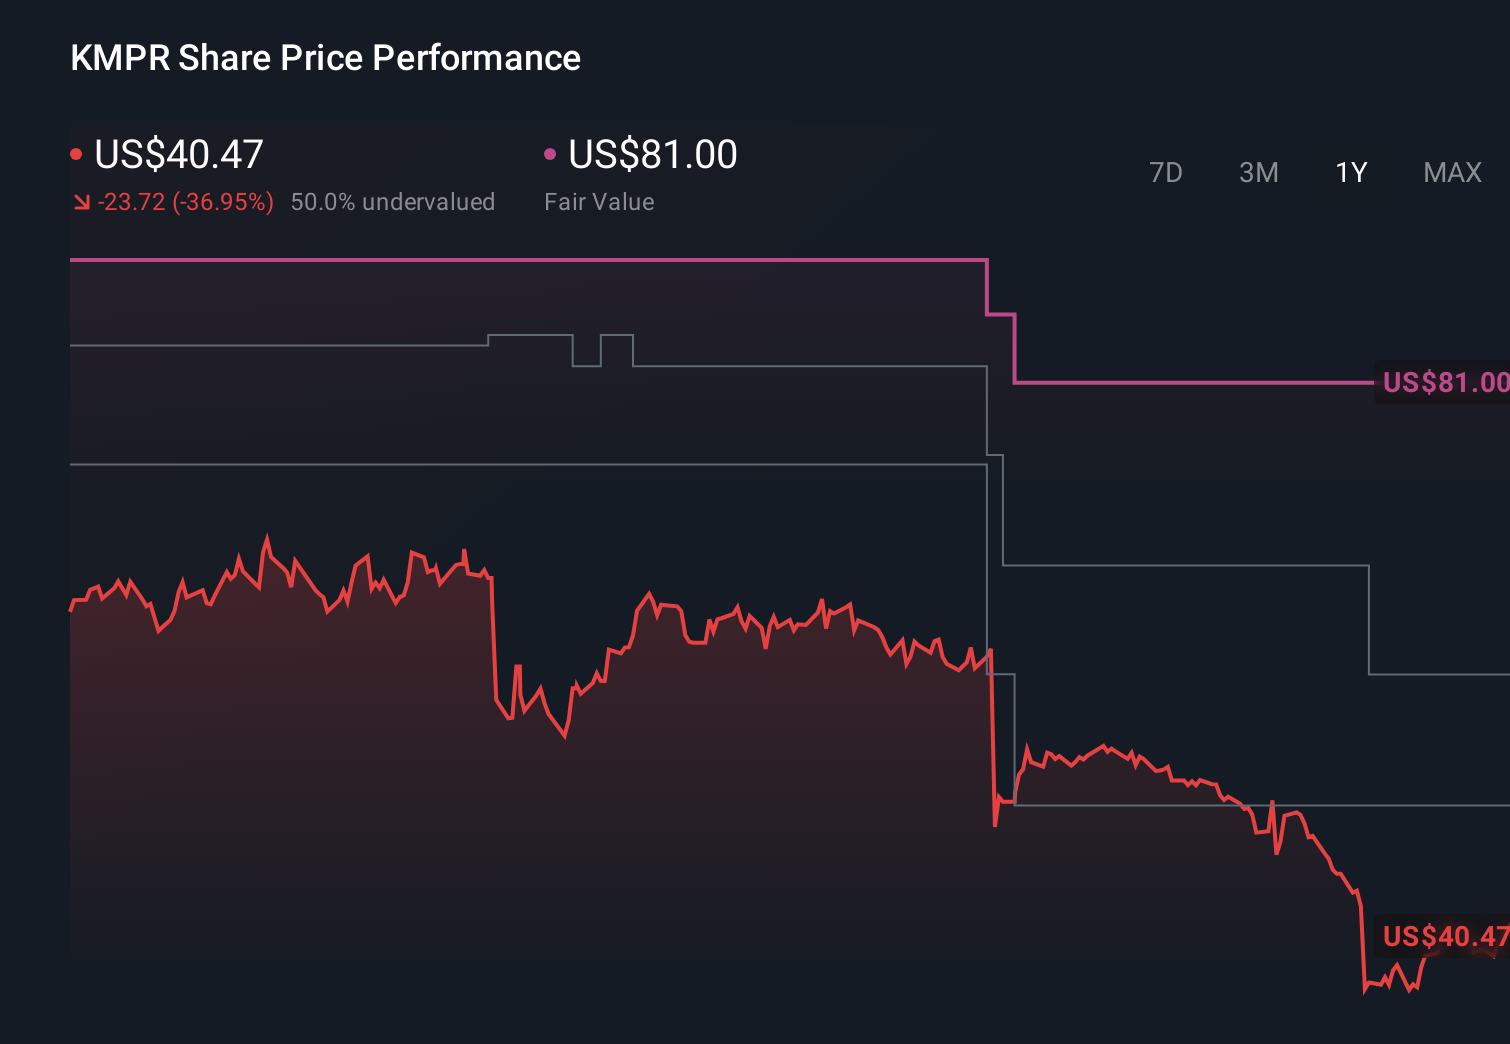The height and width of the screenshot is (1044, 1510).
Task: Select the 1Y view
Action: point(1350,172)
